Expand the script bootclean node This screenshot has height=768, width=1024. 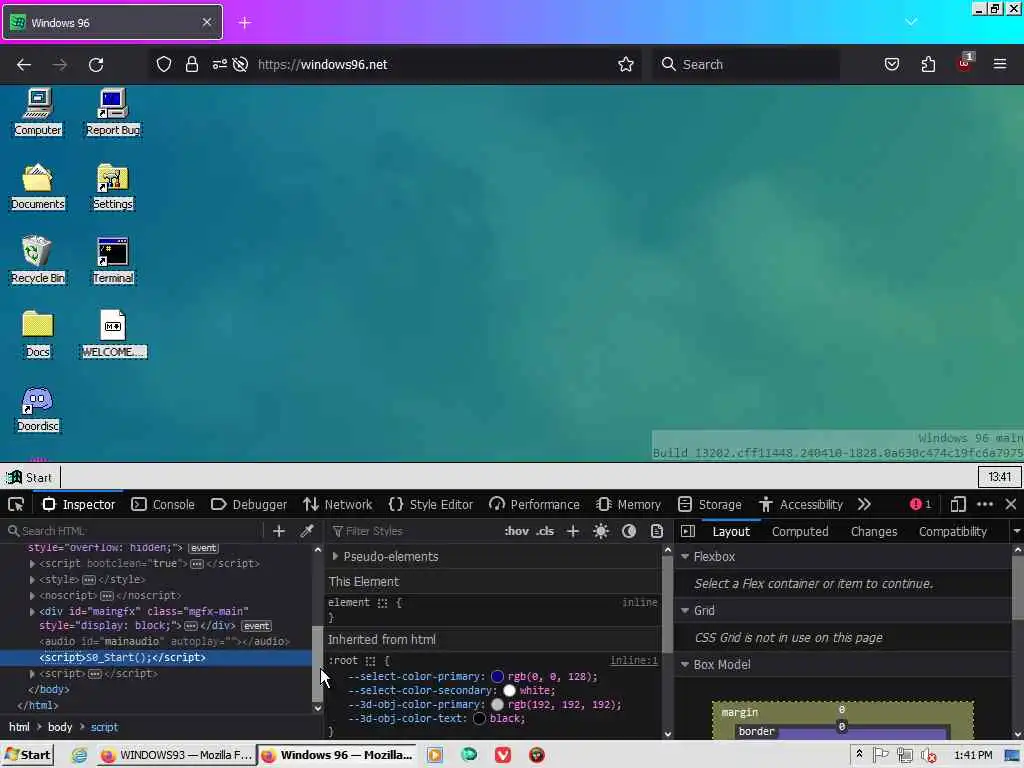pos(32,564)
